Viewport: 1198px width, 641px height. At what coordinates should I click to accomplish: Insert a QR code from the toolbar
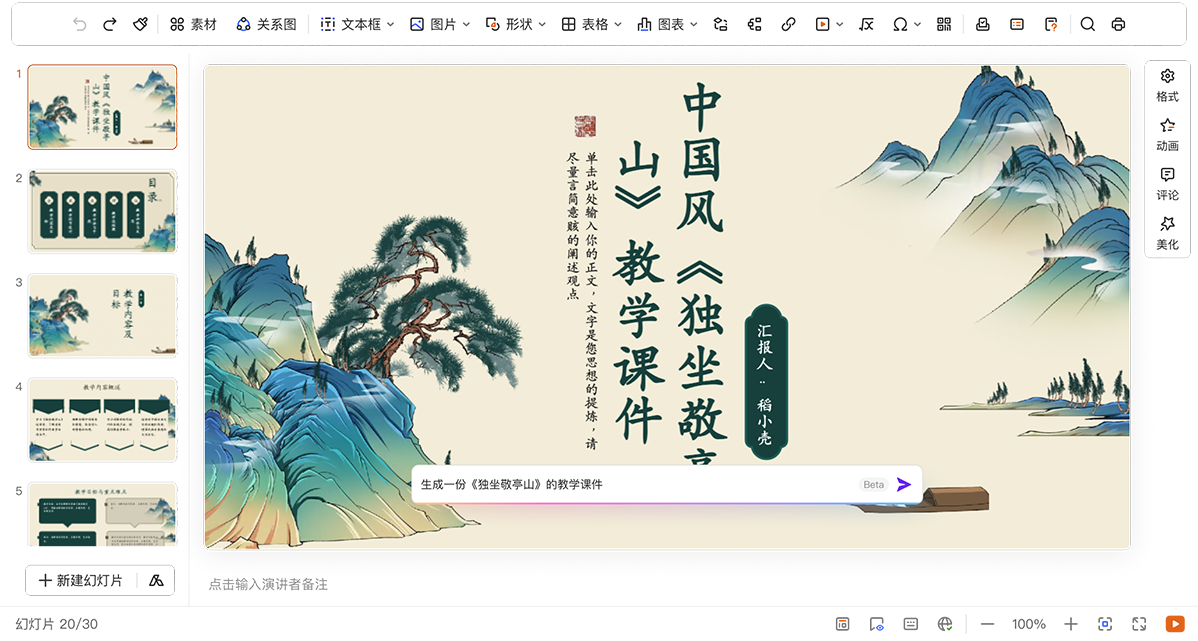click(944, 24)
